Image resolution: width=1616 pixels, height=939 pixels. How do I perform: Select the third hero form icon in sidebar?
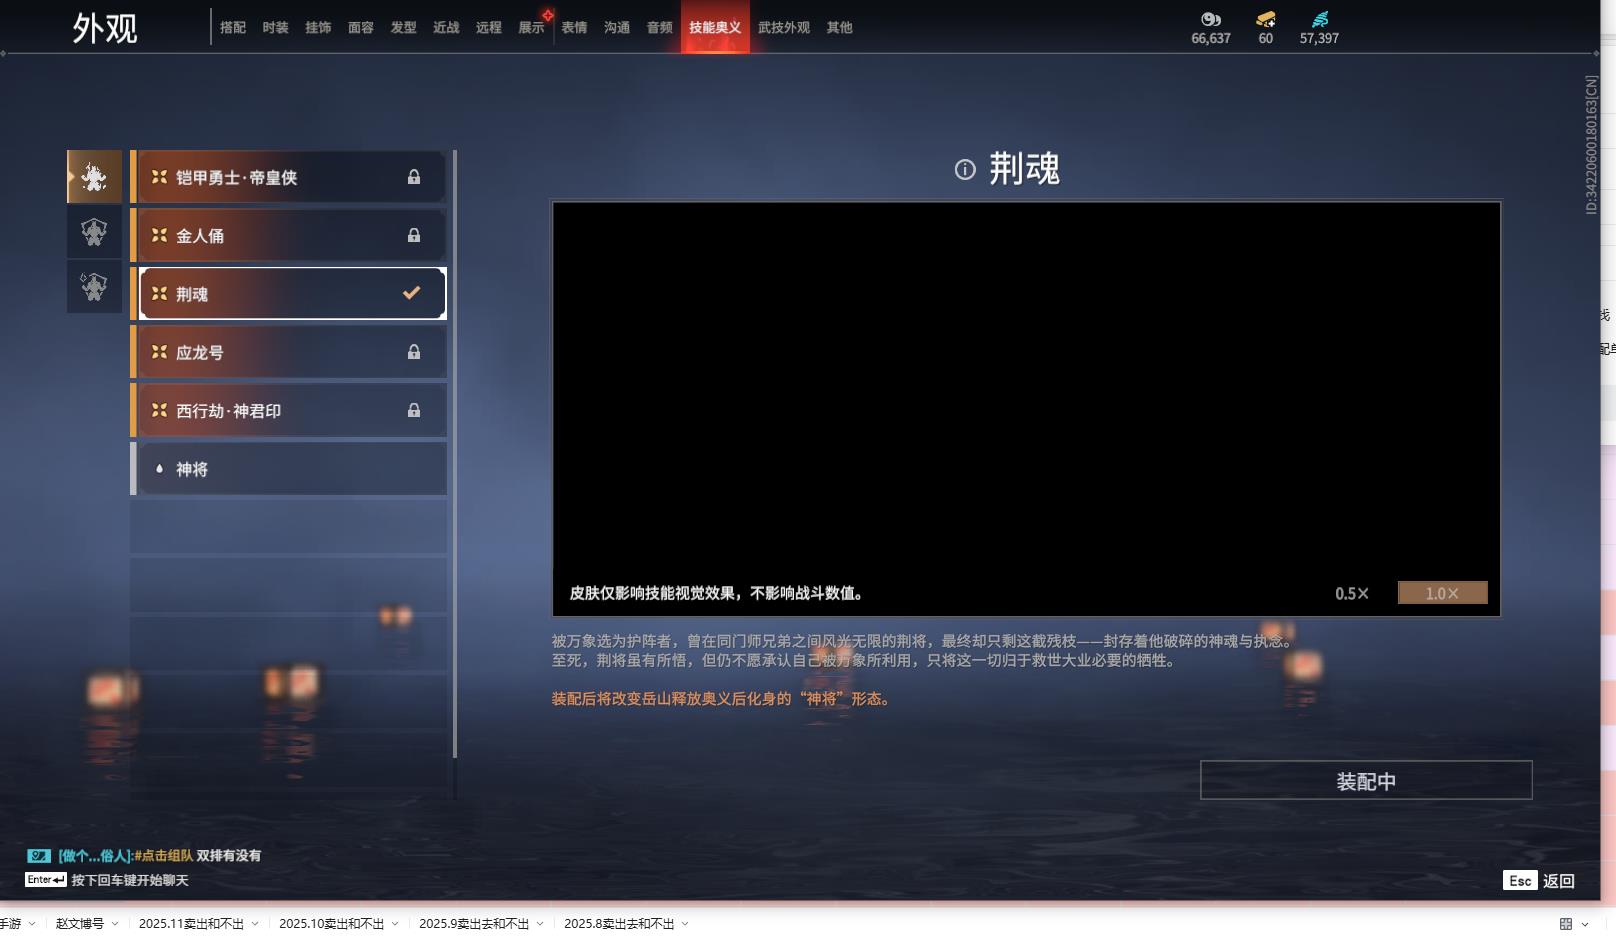click(94, 287)
